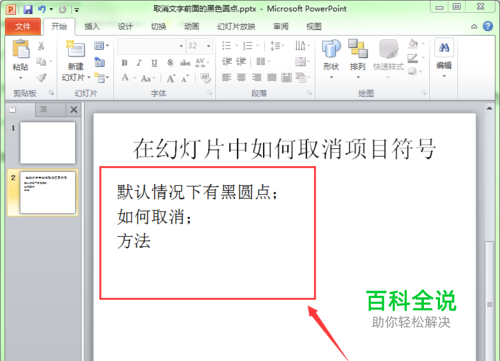The height and width of the screenshot is (361, 500).
Task: Toggle Italic formatting
Action: [139, 63]
